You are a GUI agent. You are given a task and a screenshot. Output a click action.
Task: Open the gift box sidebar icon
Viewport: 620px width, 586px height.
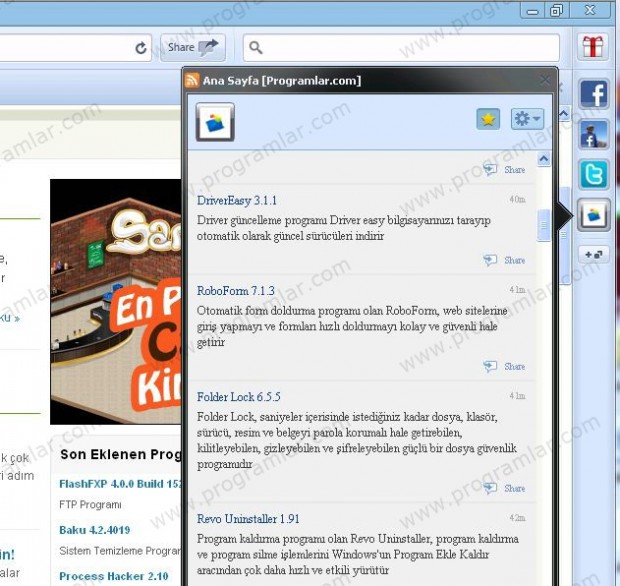coord(593,46)
